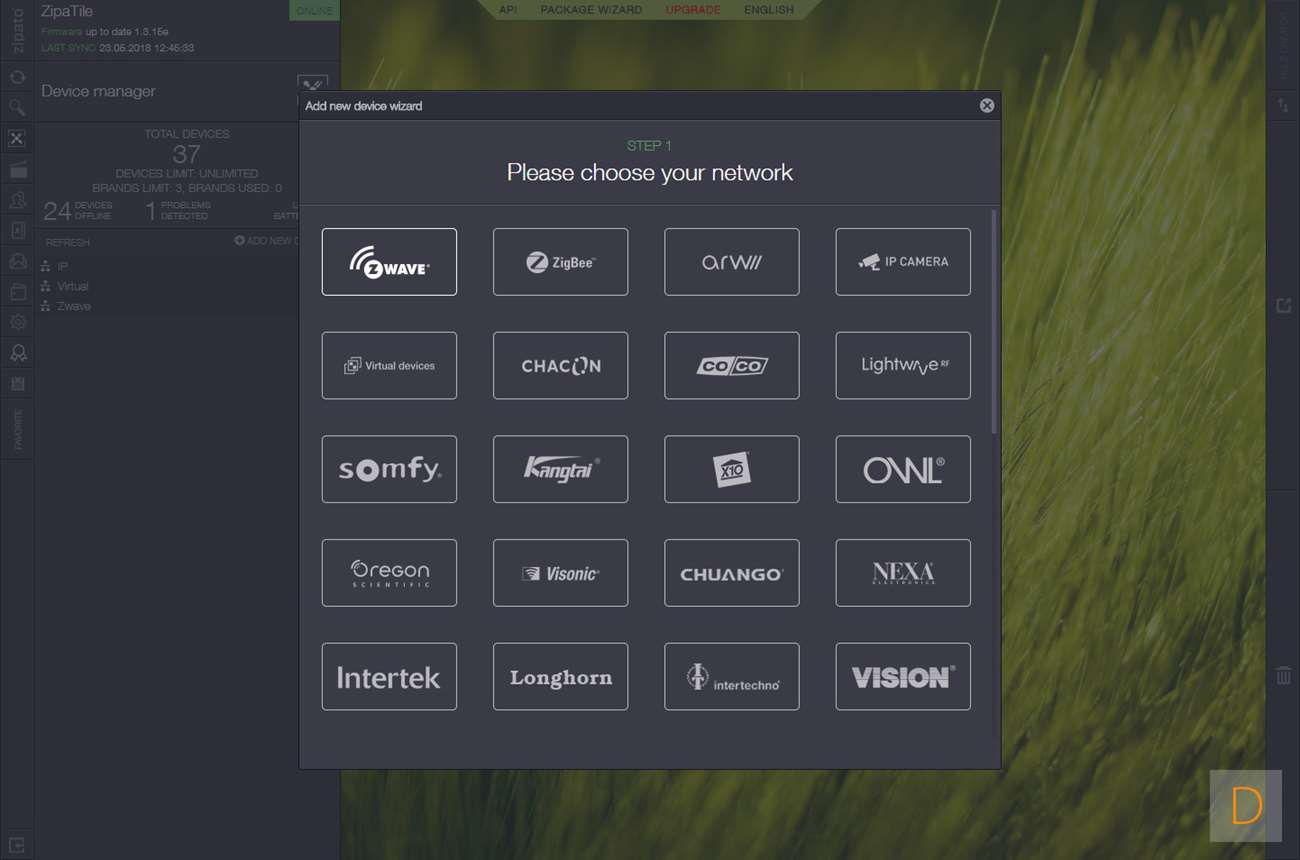
Task: Open the folder icon in the sidebar
Action: [x=17, y=292]
